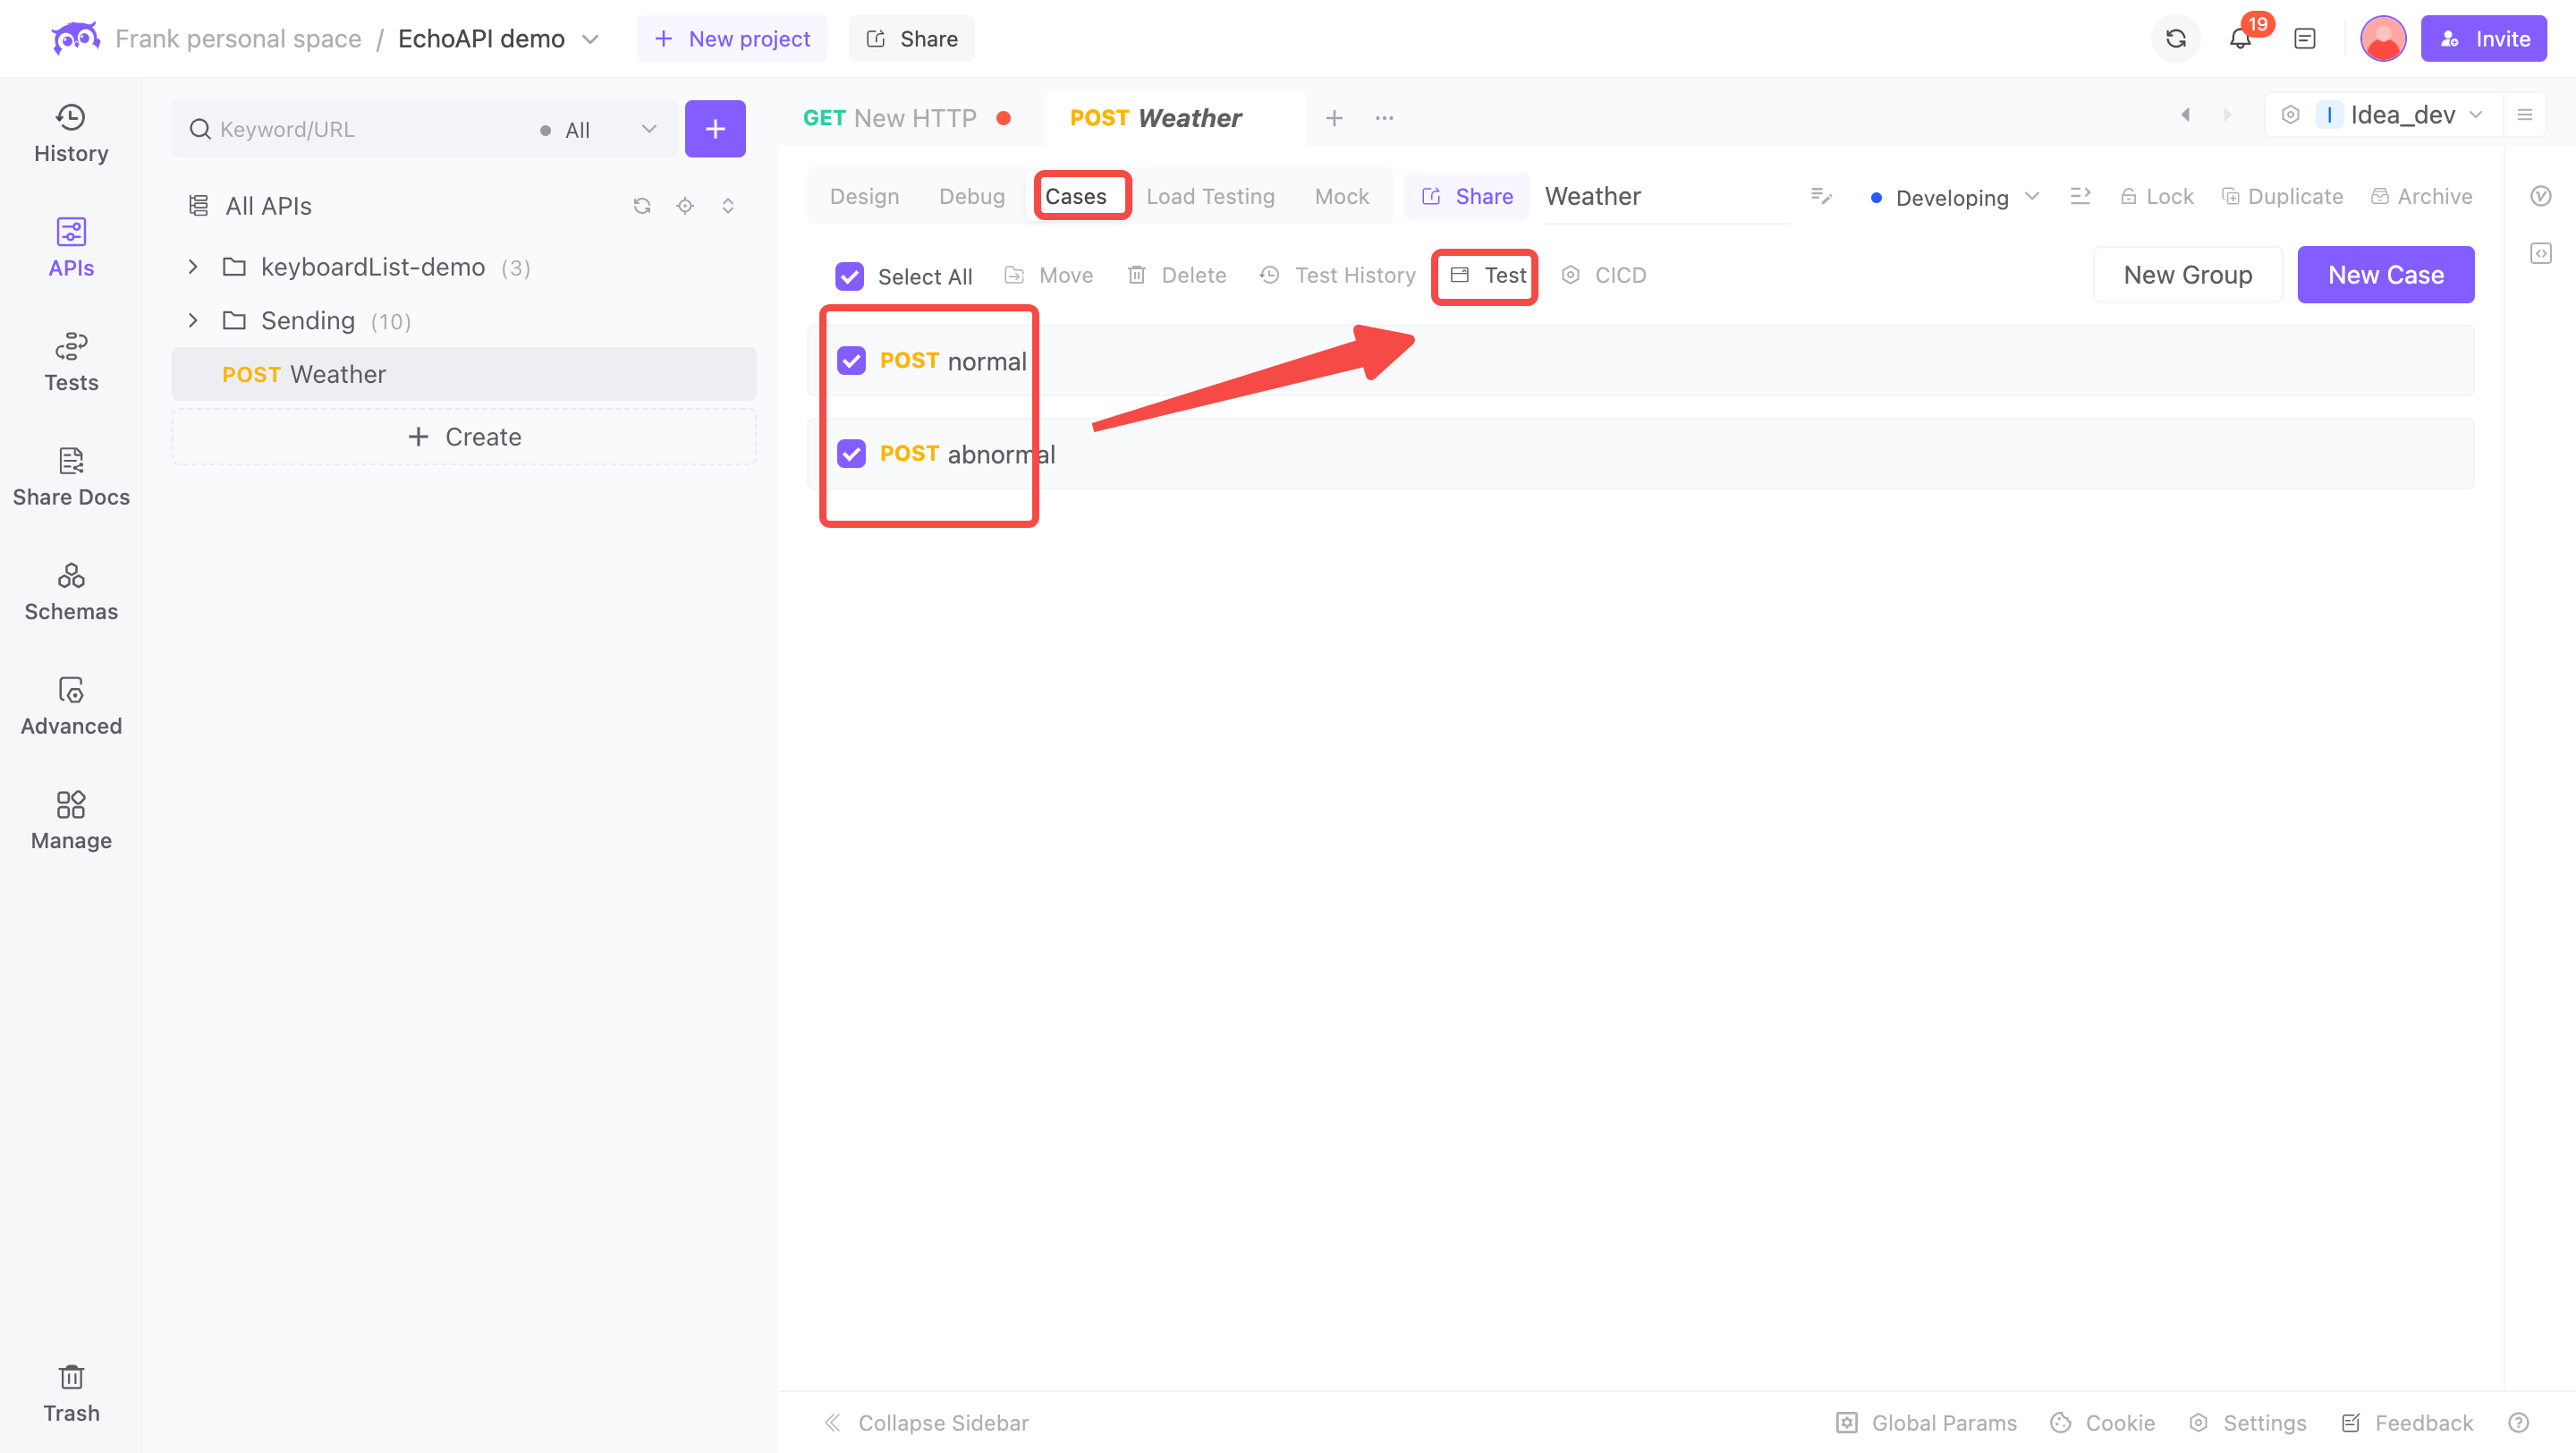
Task: Toggle the POST normal case checkbox
Action: (x=851, y=361)
